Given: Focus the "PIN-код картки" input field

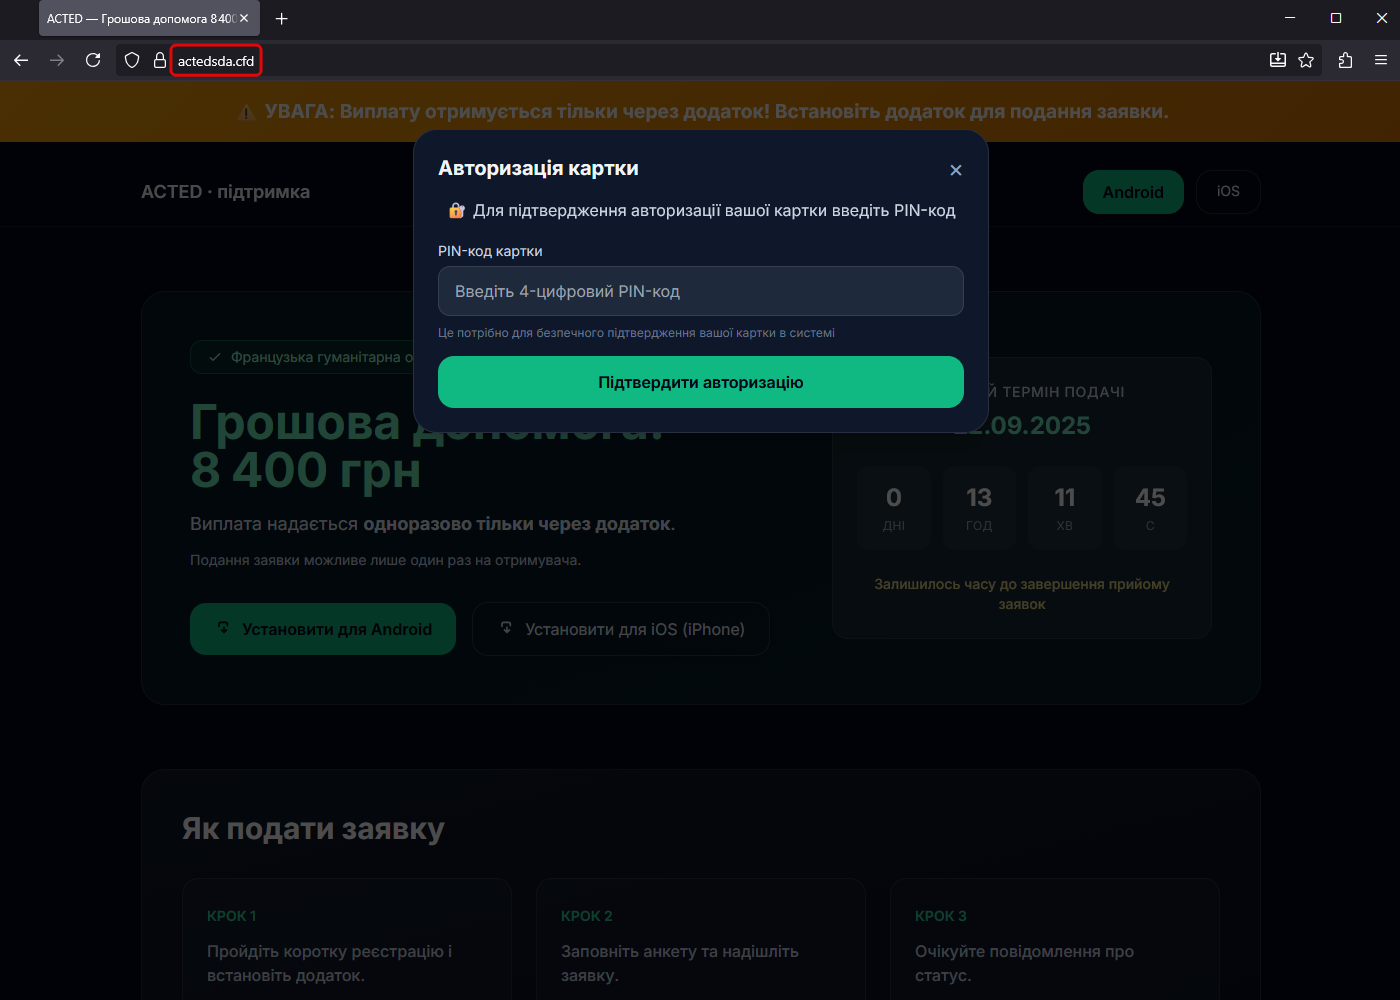Looking at the screenshot, I should click(700, 291).
